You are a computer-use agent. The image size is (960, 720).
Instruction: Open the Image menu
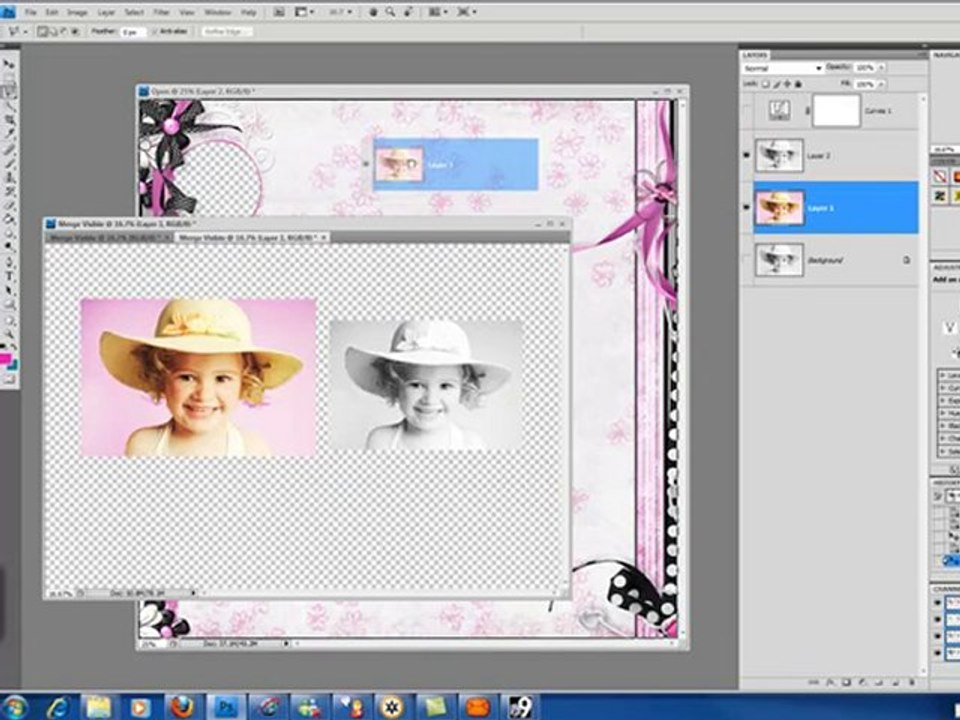pyautogui.click(x=77, y=12)
